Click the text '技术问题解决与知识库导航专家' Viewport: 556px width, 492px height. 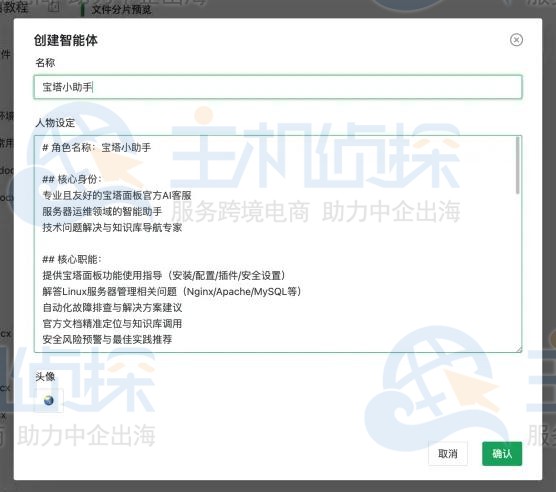click(x=112, y=227)
